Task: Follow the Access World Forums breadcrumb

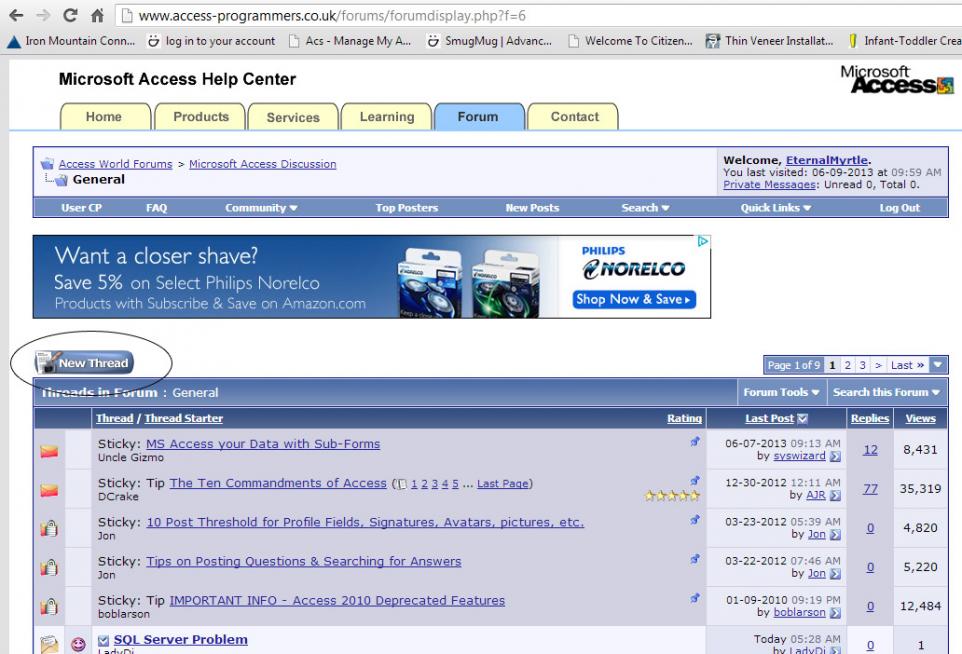Action: click(115, 164)
